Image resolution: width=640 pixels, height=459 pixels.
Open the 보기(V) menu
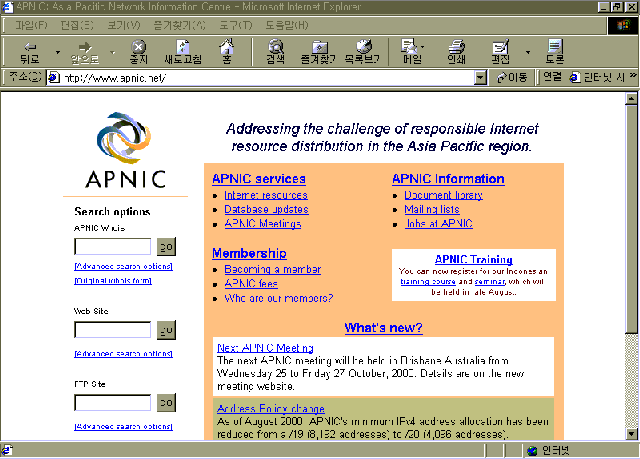(124, 25)
